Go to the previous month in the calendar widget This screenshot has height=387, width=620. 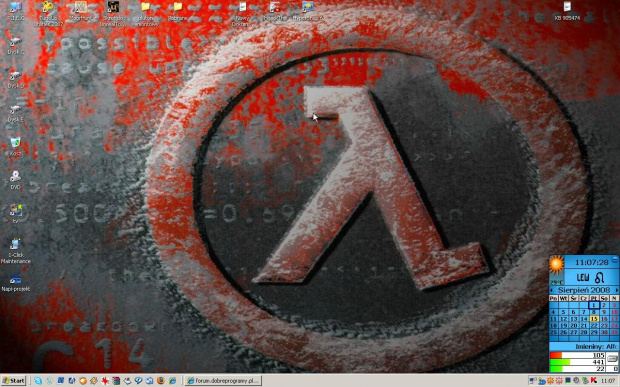(552, 291)
